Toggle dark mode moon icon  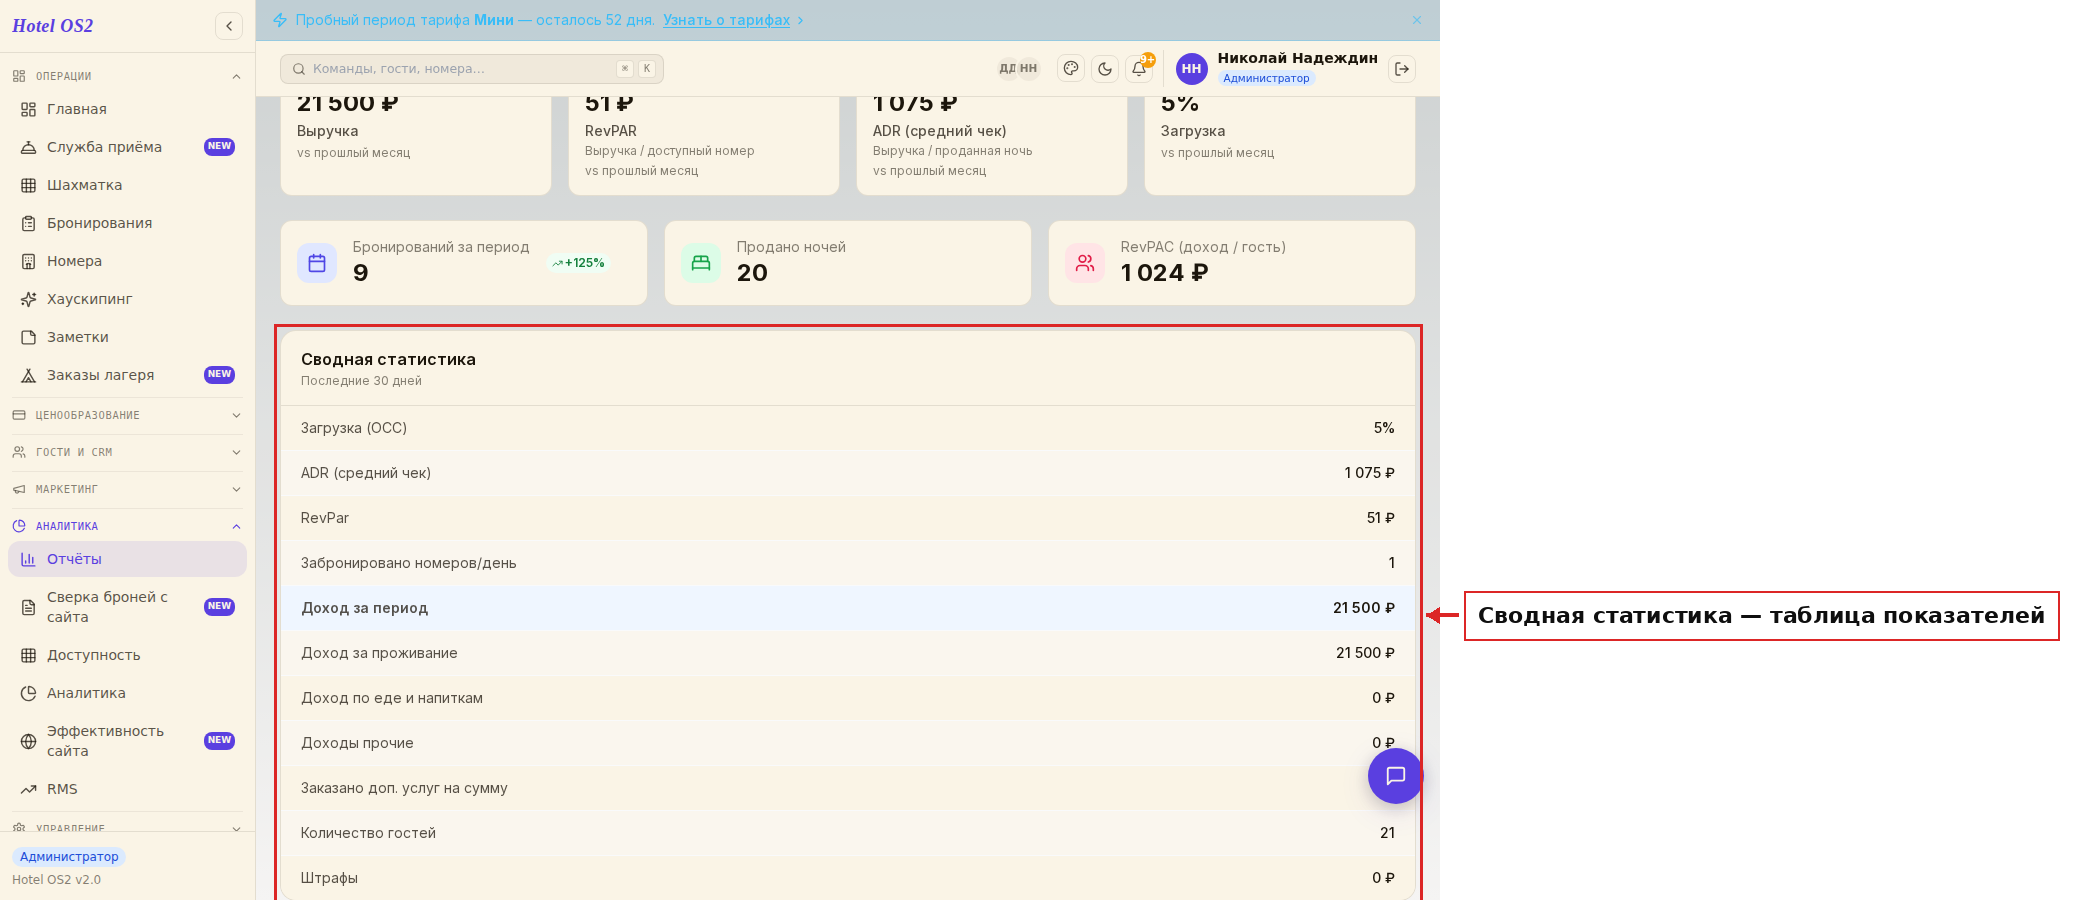click(x=1105, y=69)
